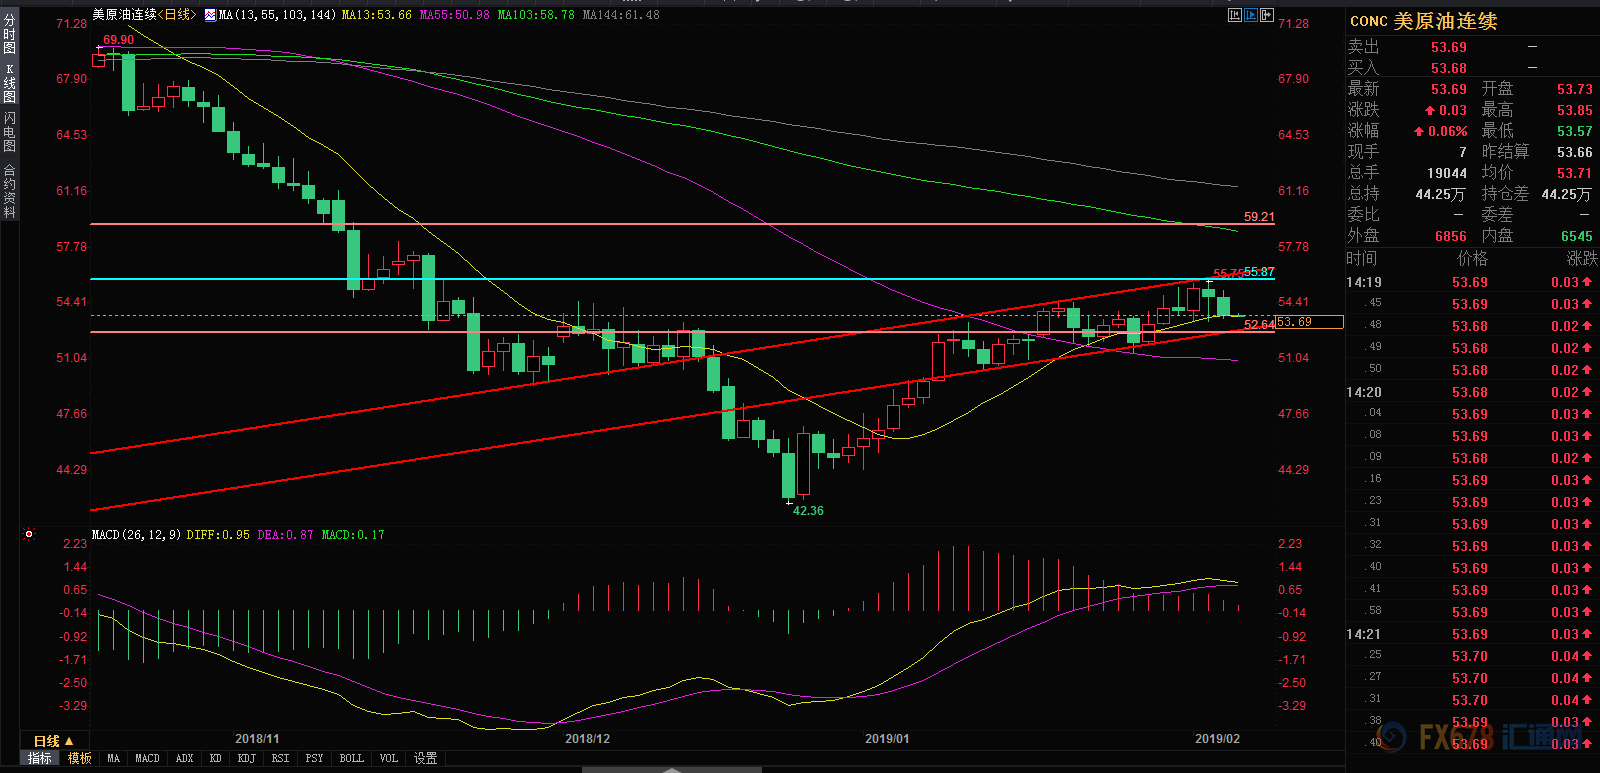Switch to 分时图 view in left sidebar
Image resolution: width=1600 pixels, height=773 pixels.
click(9, 33)
